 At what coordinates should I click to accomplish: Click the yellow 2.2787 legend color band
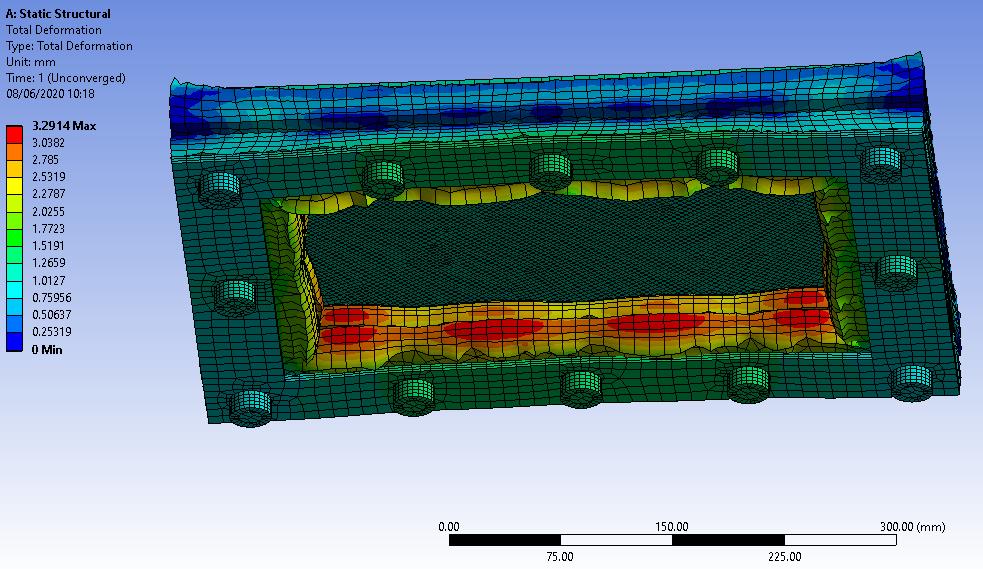14,186
